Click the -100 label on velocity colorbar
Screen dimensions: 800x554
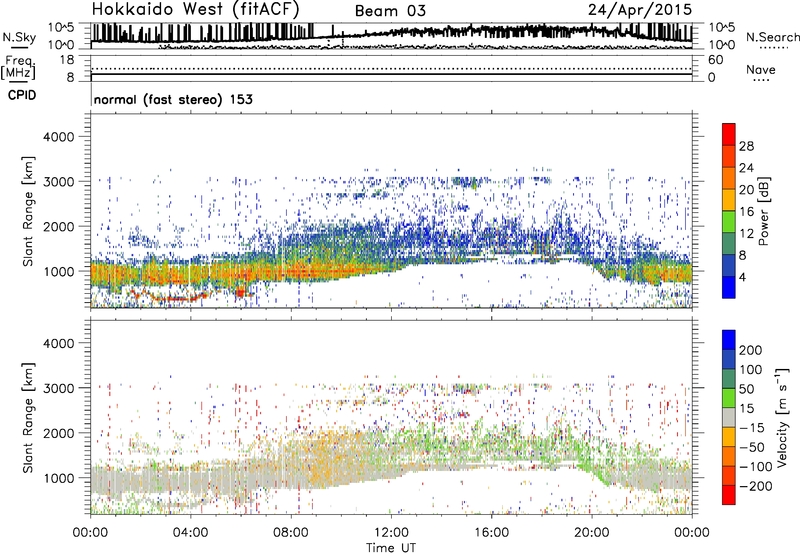(x=755, y=467)
